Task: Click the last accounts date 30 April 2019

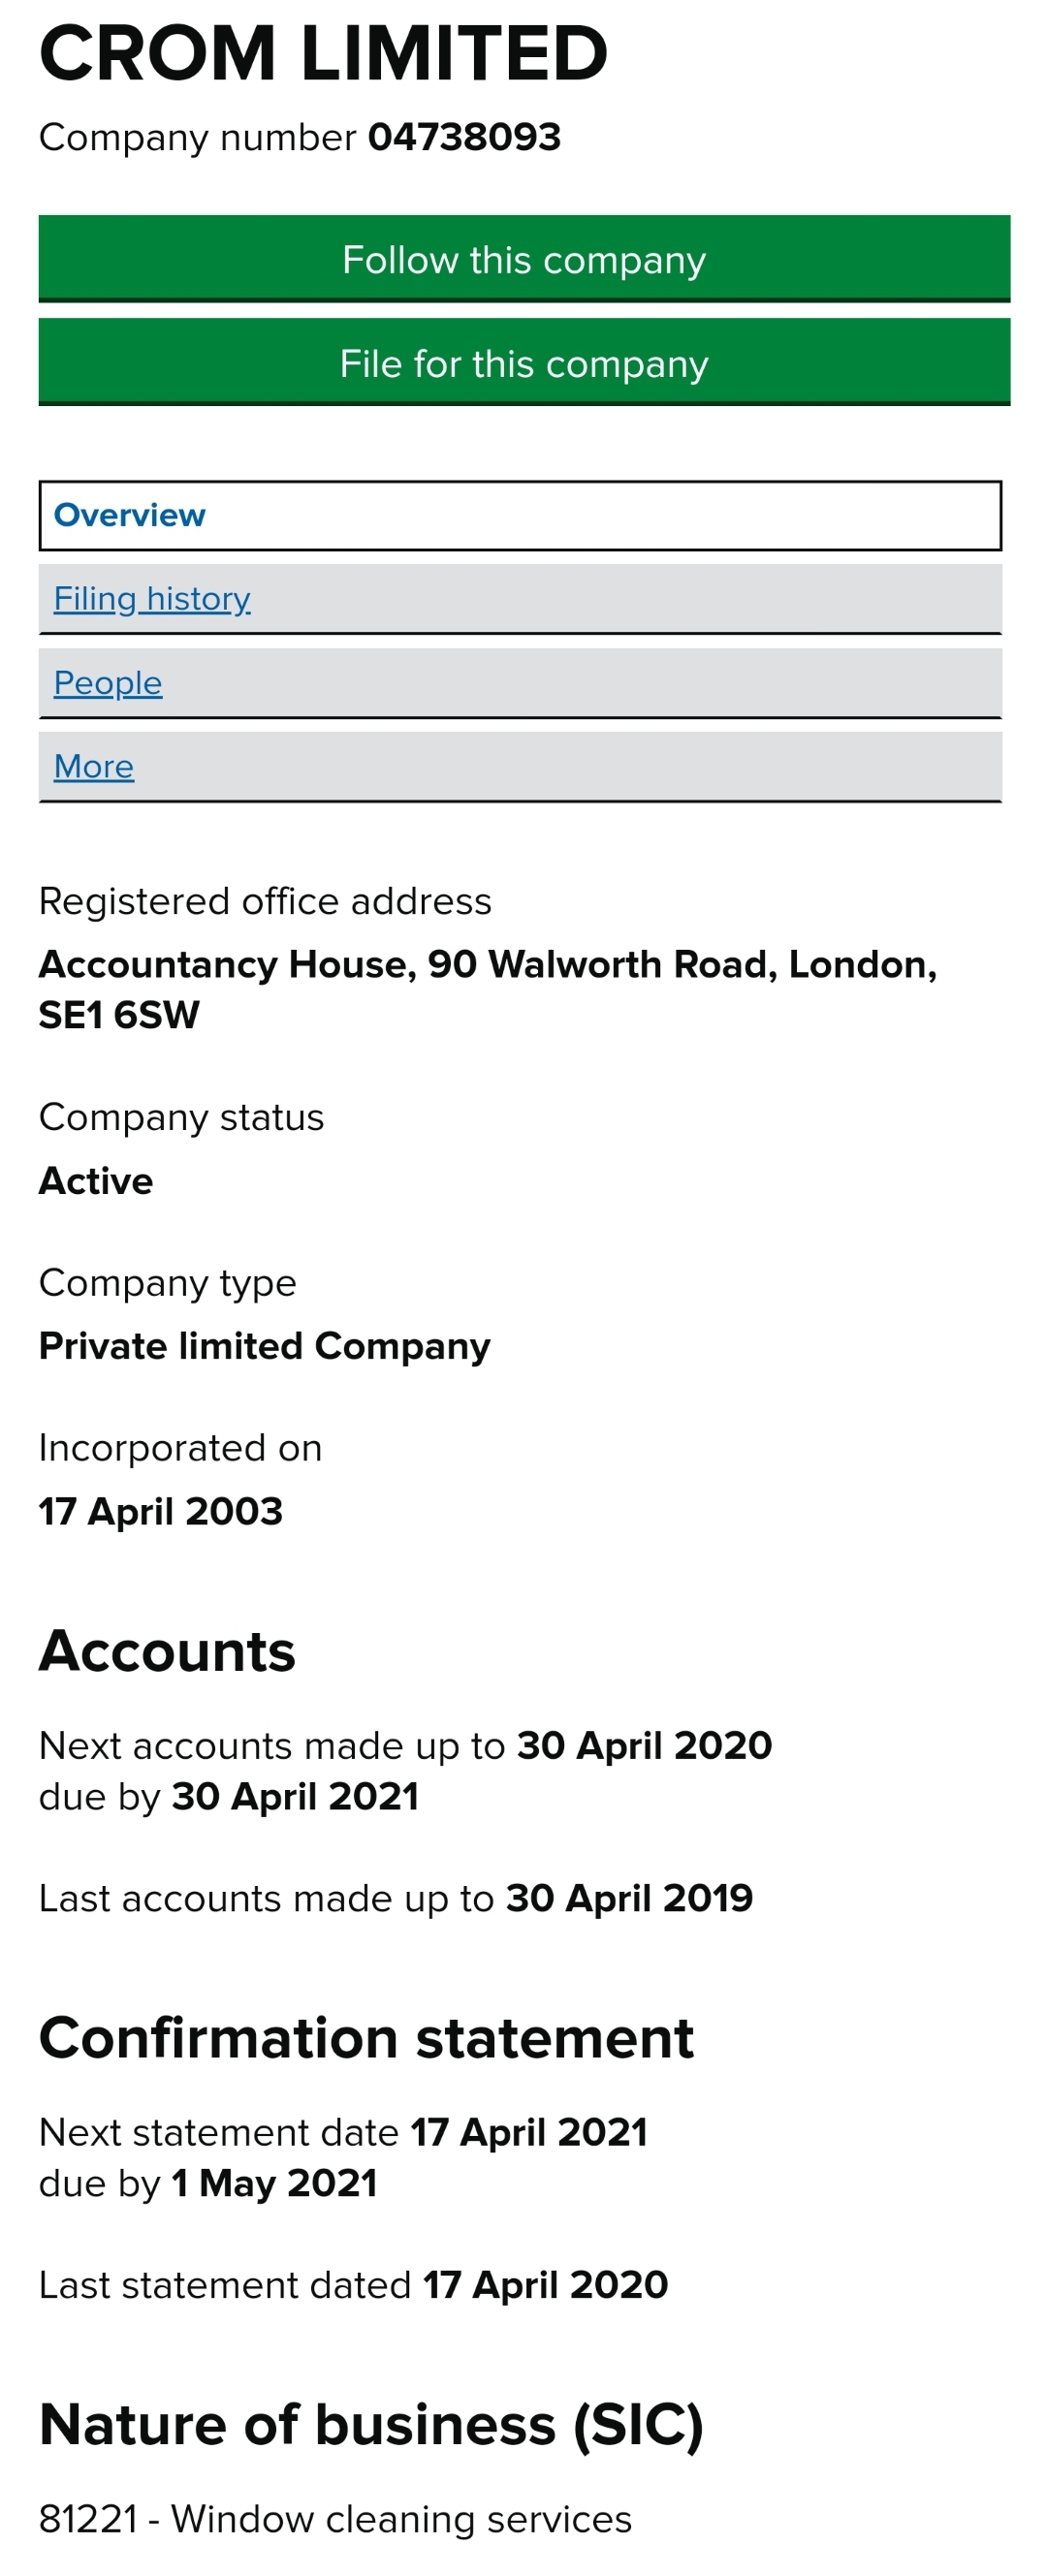Action: [629, 1898]
